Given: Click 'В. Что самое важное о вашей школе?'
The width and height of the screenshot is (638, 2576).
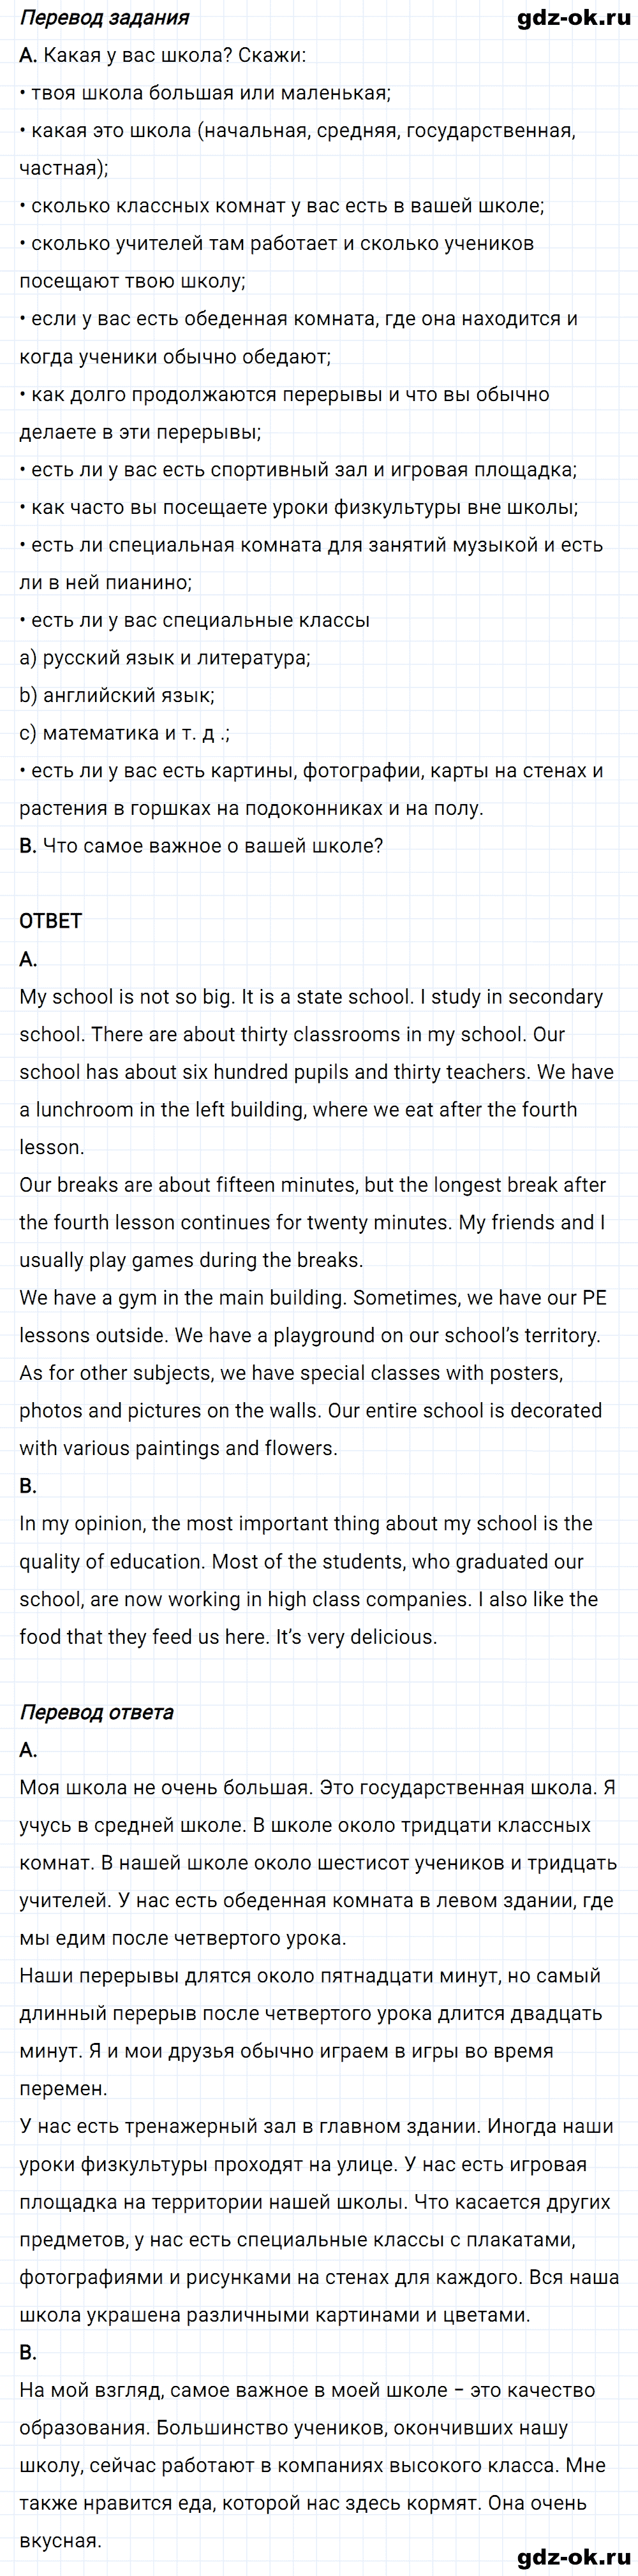Looking at the screenshot, I should [x=201, y=846].
